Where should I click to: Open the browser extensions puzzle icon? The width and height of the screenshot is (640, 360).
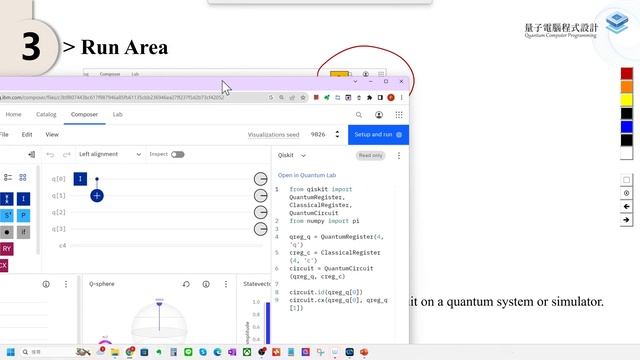(369, 98)
